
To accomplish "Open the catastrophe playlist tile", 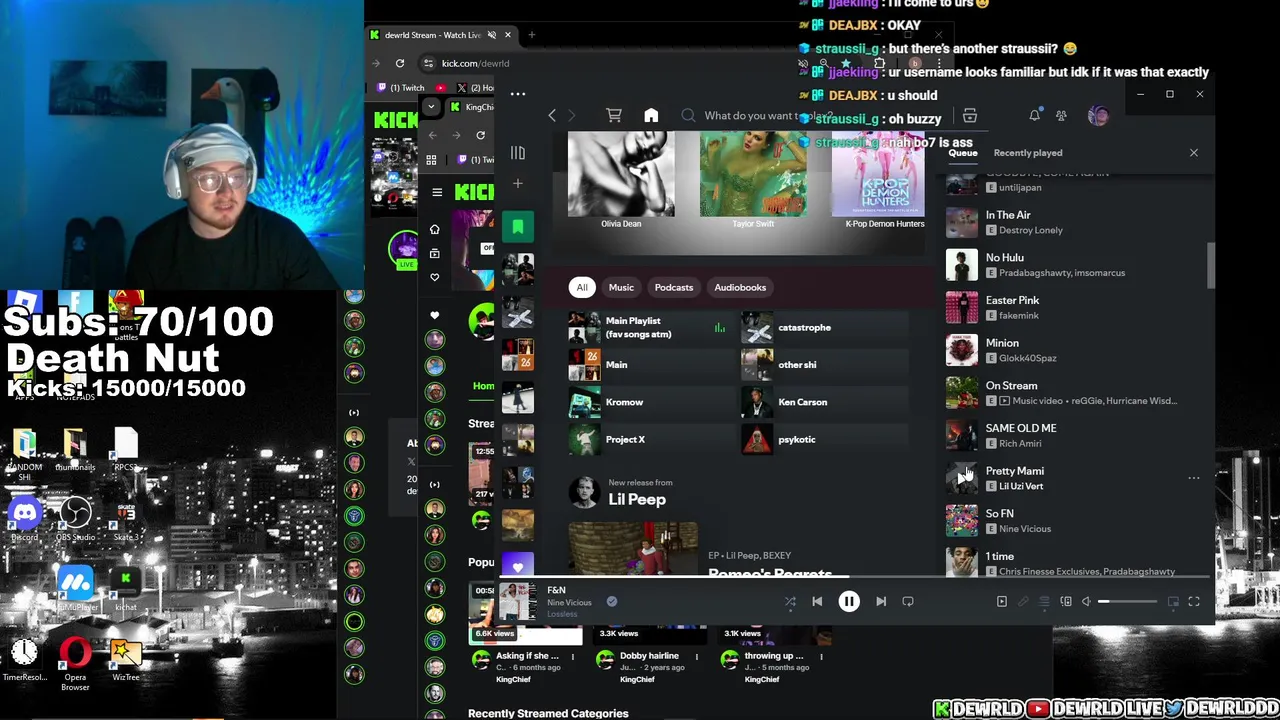I will pyautogui.click(x=824, y=328).
